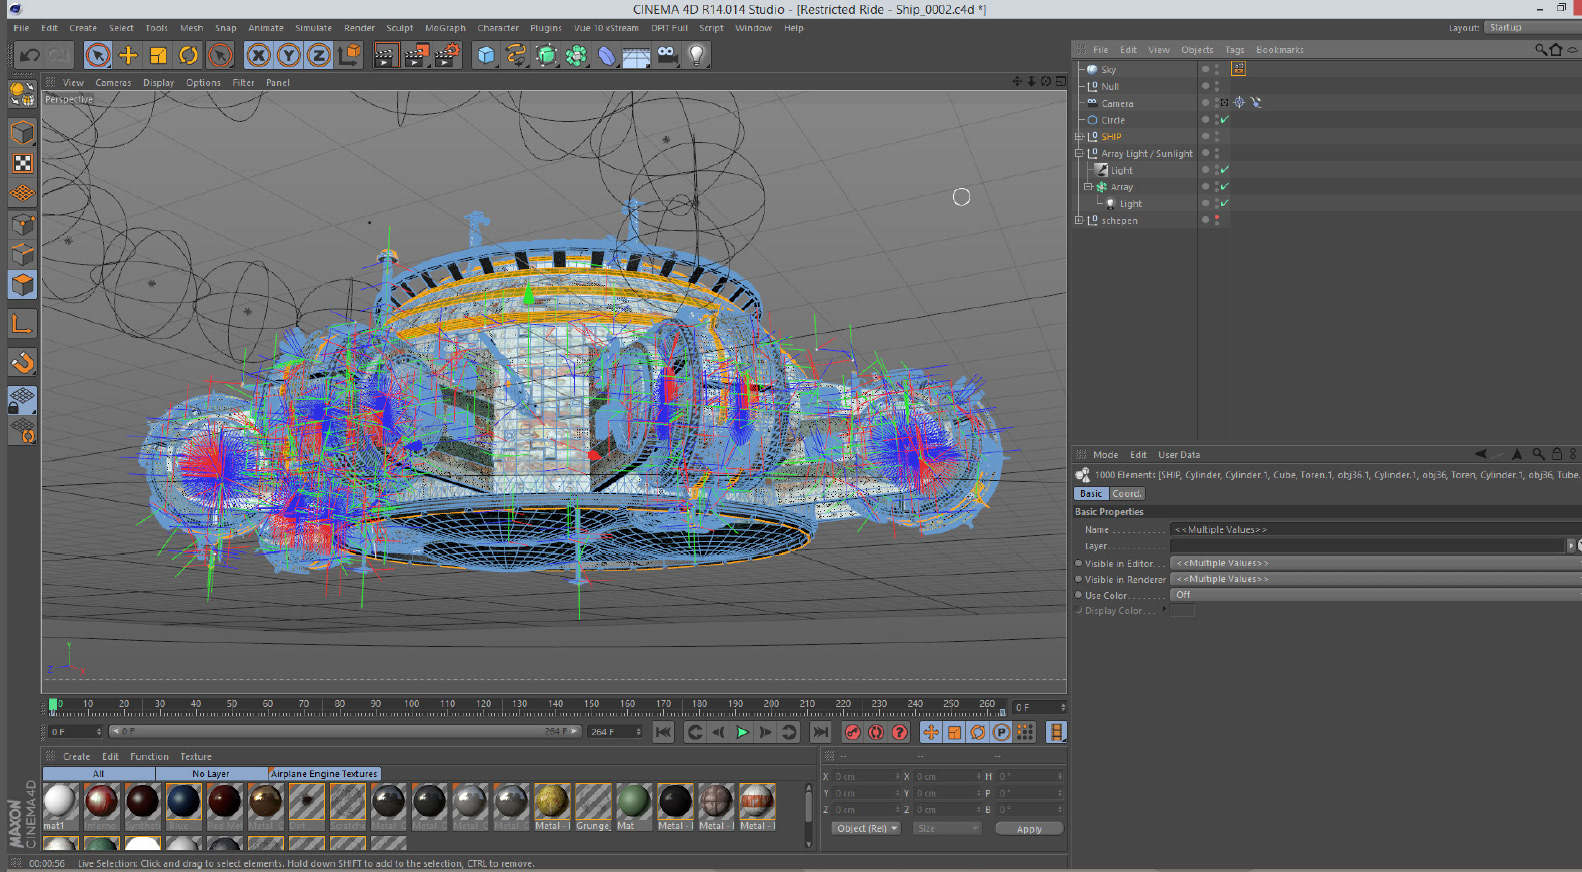This screenshot has height=872, width=1582.
Task: Open the material manager Texture menu
Action: (196, 757)
